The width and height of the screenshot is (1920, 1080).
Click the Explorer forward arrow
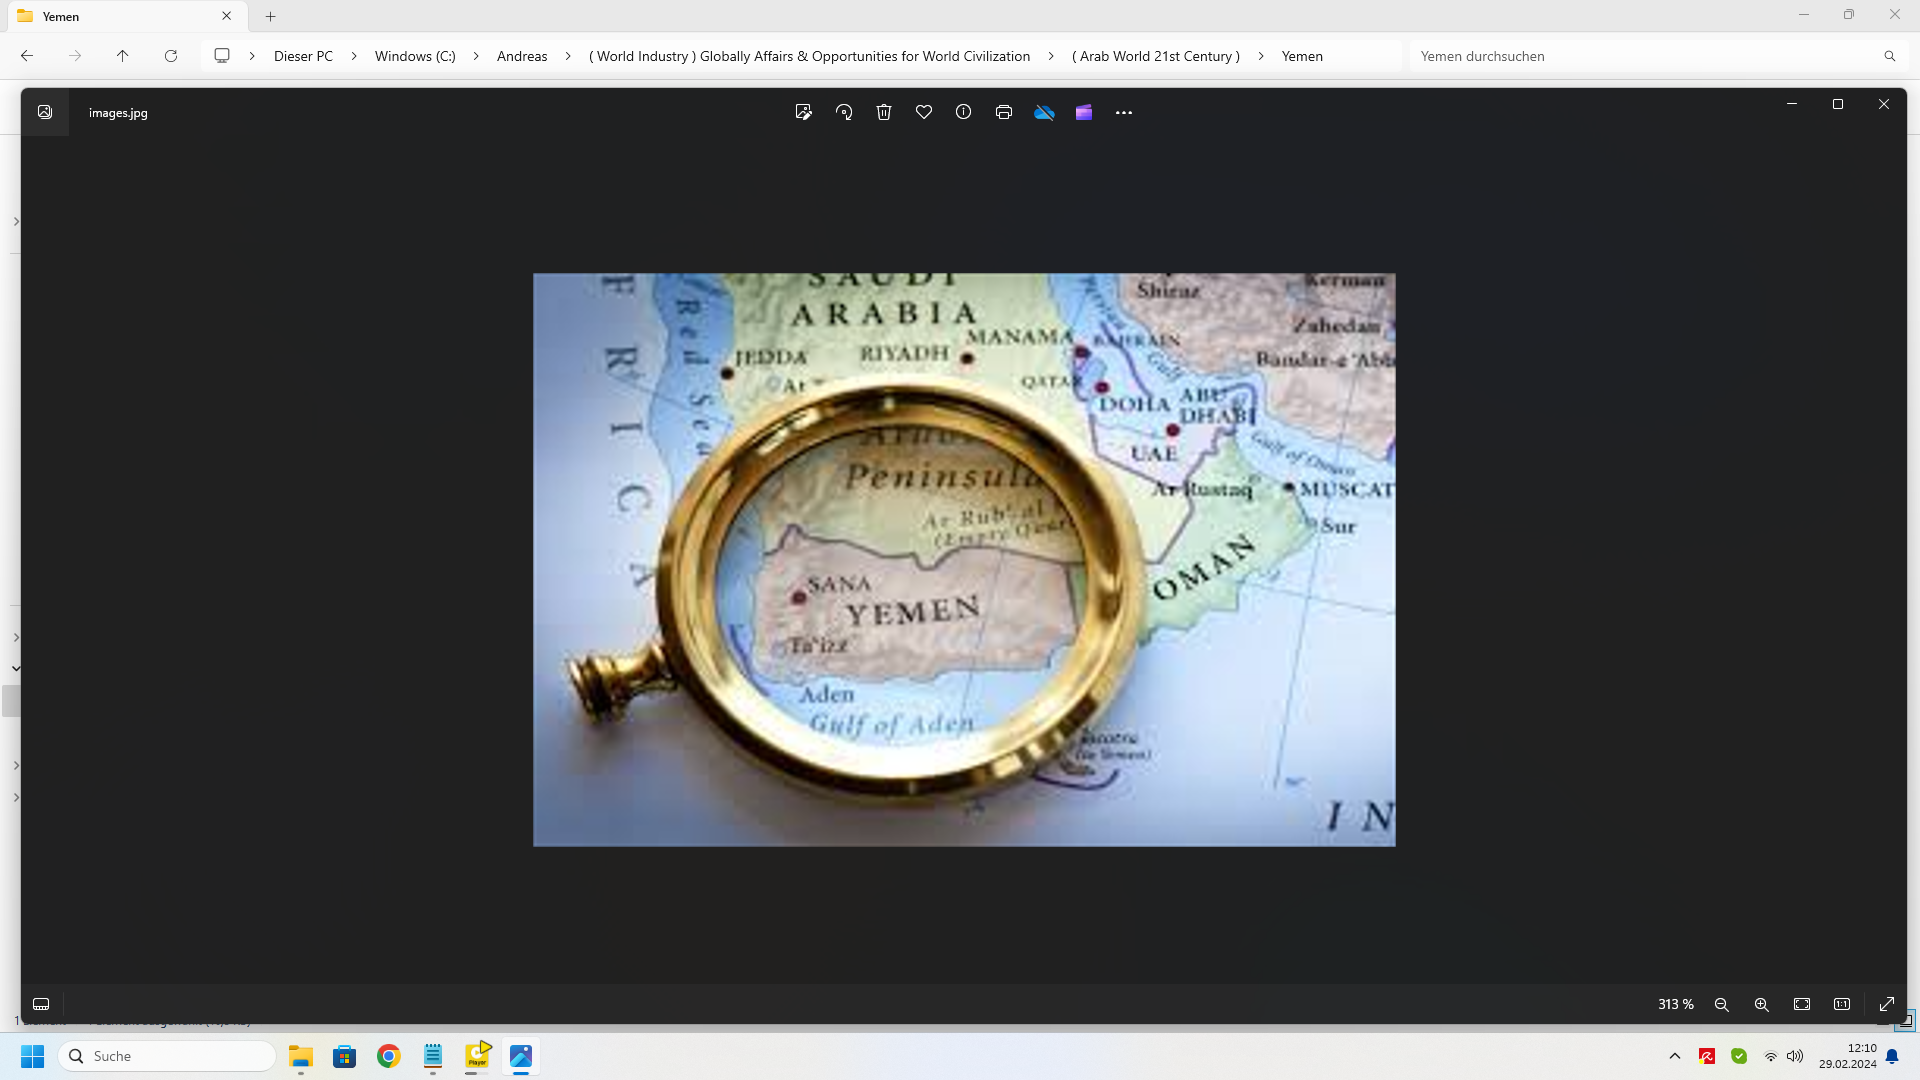tap(75, 56)
